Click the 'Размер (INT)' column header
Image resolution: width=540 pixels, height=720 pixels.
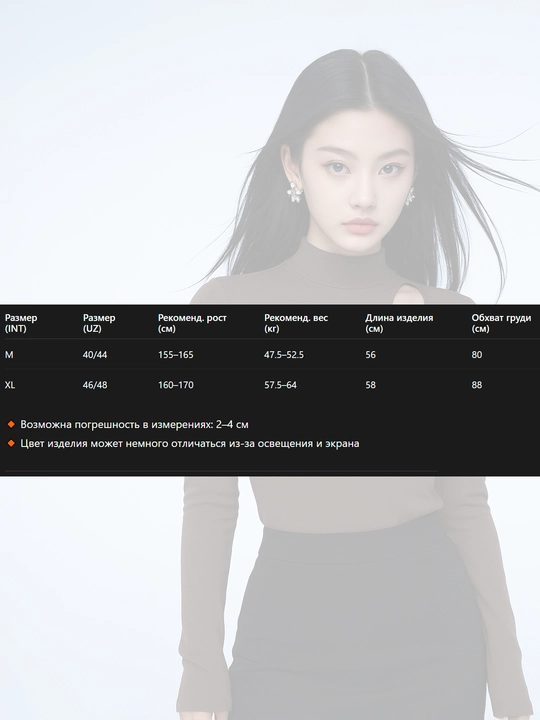21,323
